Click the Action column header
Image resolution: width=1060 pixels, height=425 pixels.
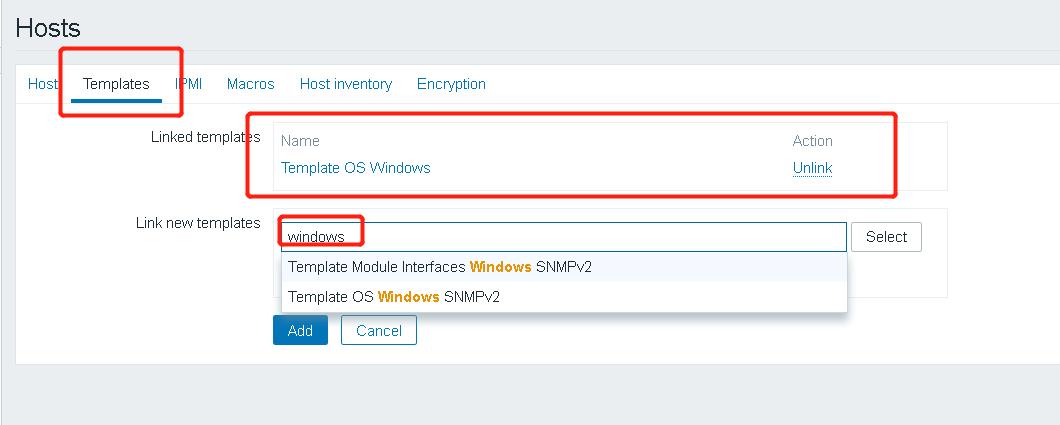(813, 141)
